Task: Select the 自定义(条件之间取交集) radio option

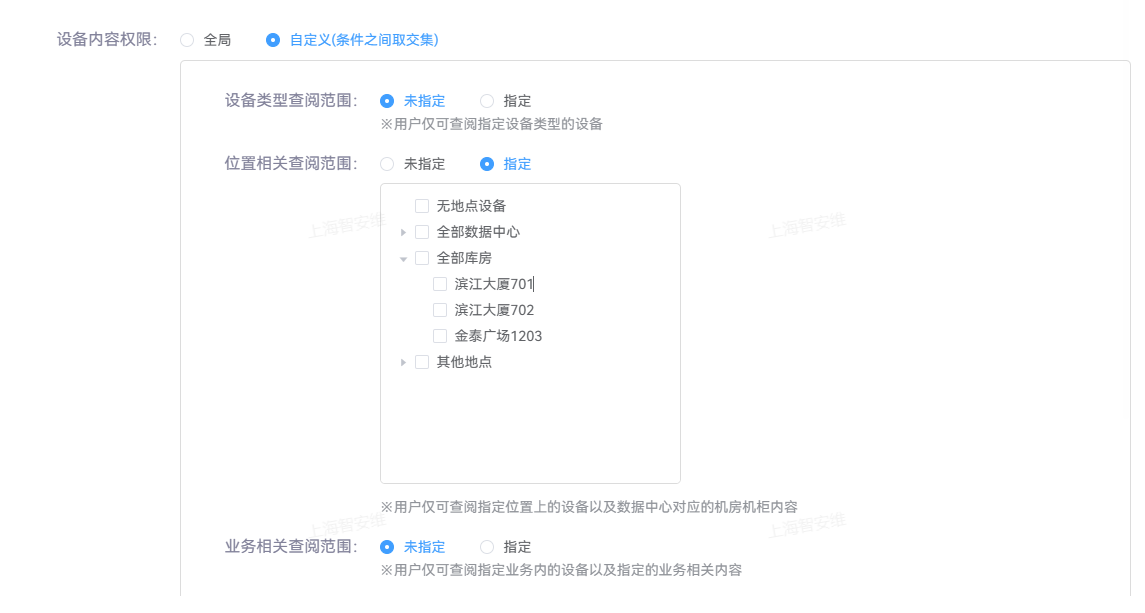Action: pyautogui.click(x=273, y=40)
